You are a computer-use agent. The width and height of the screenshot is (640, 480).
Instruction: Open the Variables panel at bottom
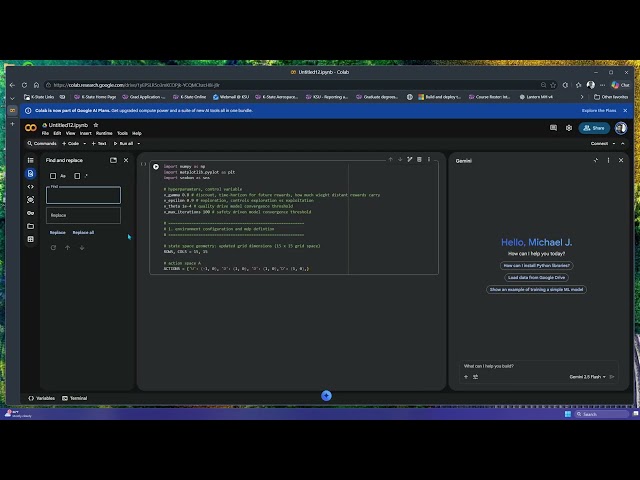coord(42,398)
